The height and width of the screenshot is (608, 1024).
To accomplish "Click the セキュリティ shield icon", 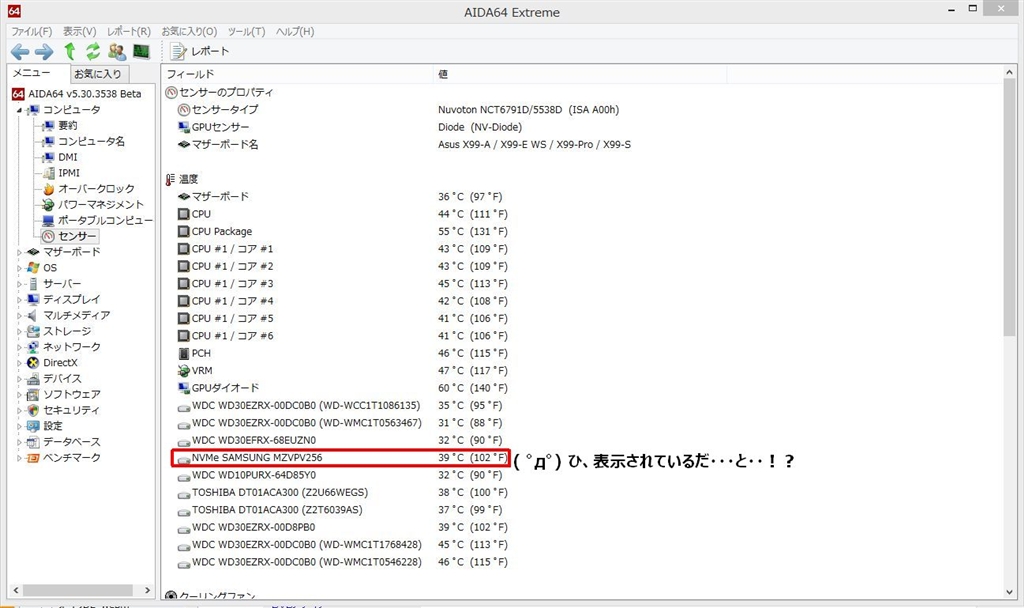I will tap(33, 410).
